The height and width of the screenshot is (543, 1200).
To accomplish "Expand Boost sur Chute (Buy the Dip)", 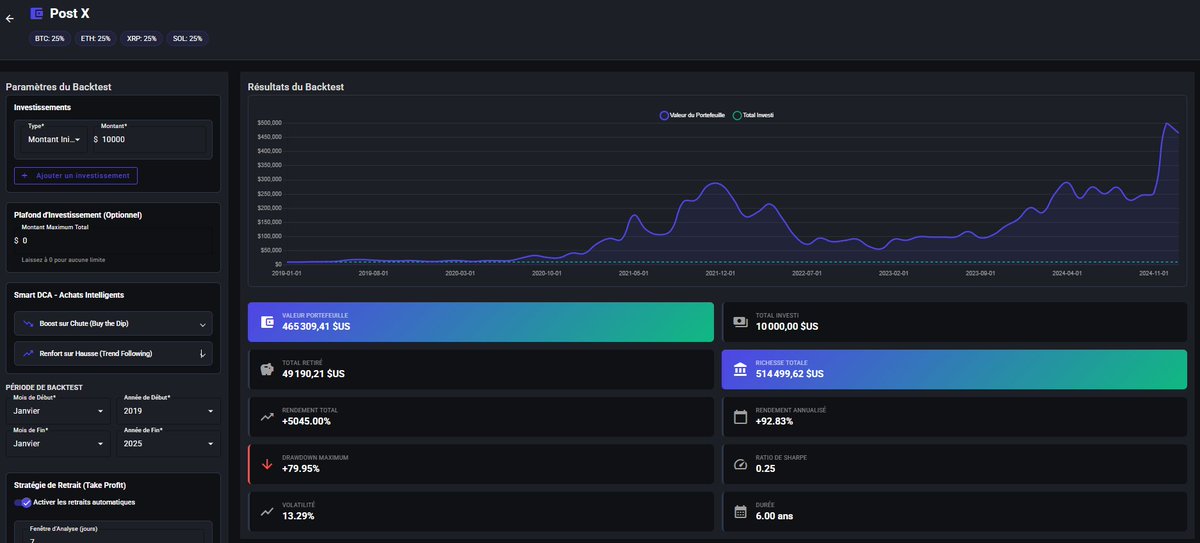I will (113, 324).
